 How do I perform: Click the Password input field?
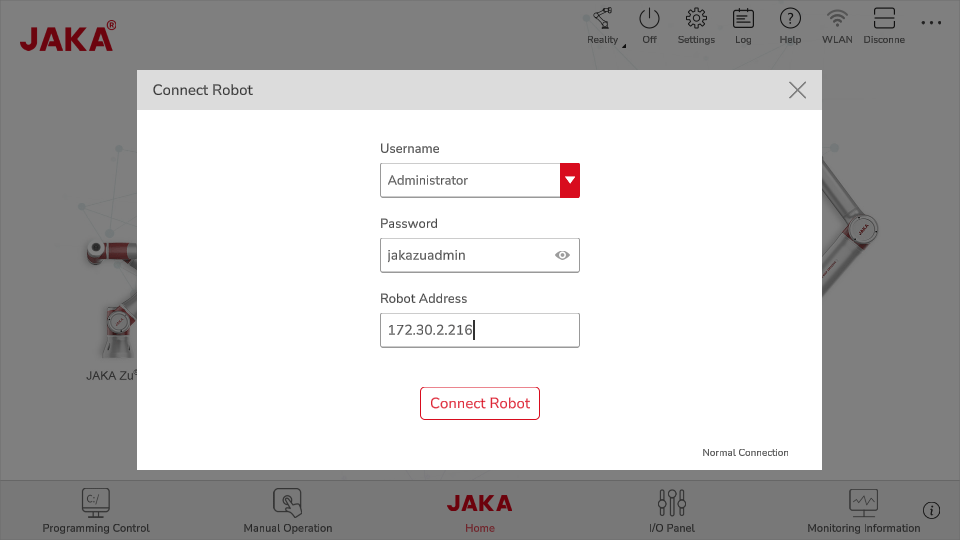point(479,255)
